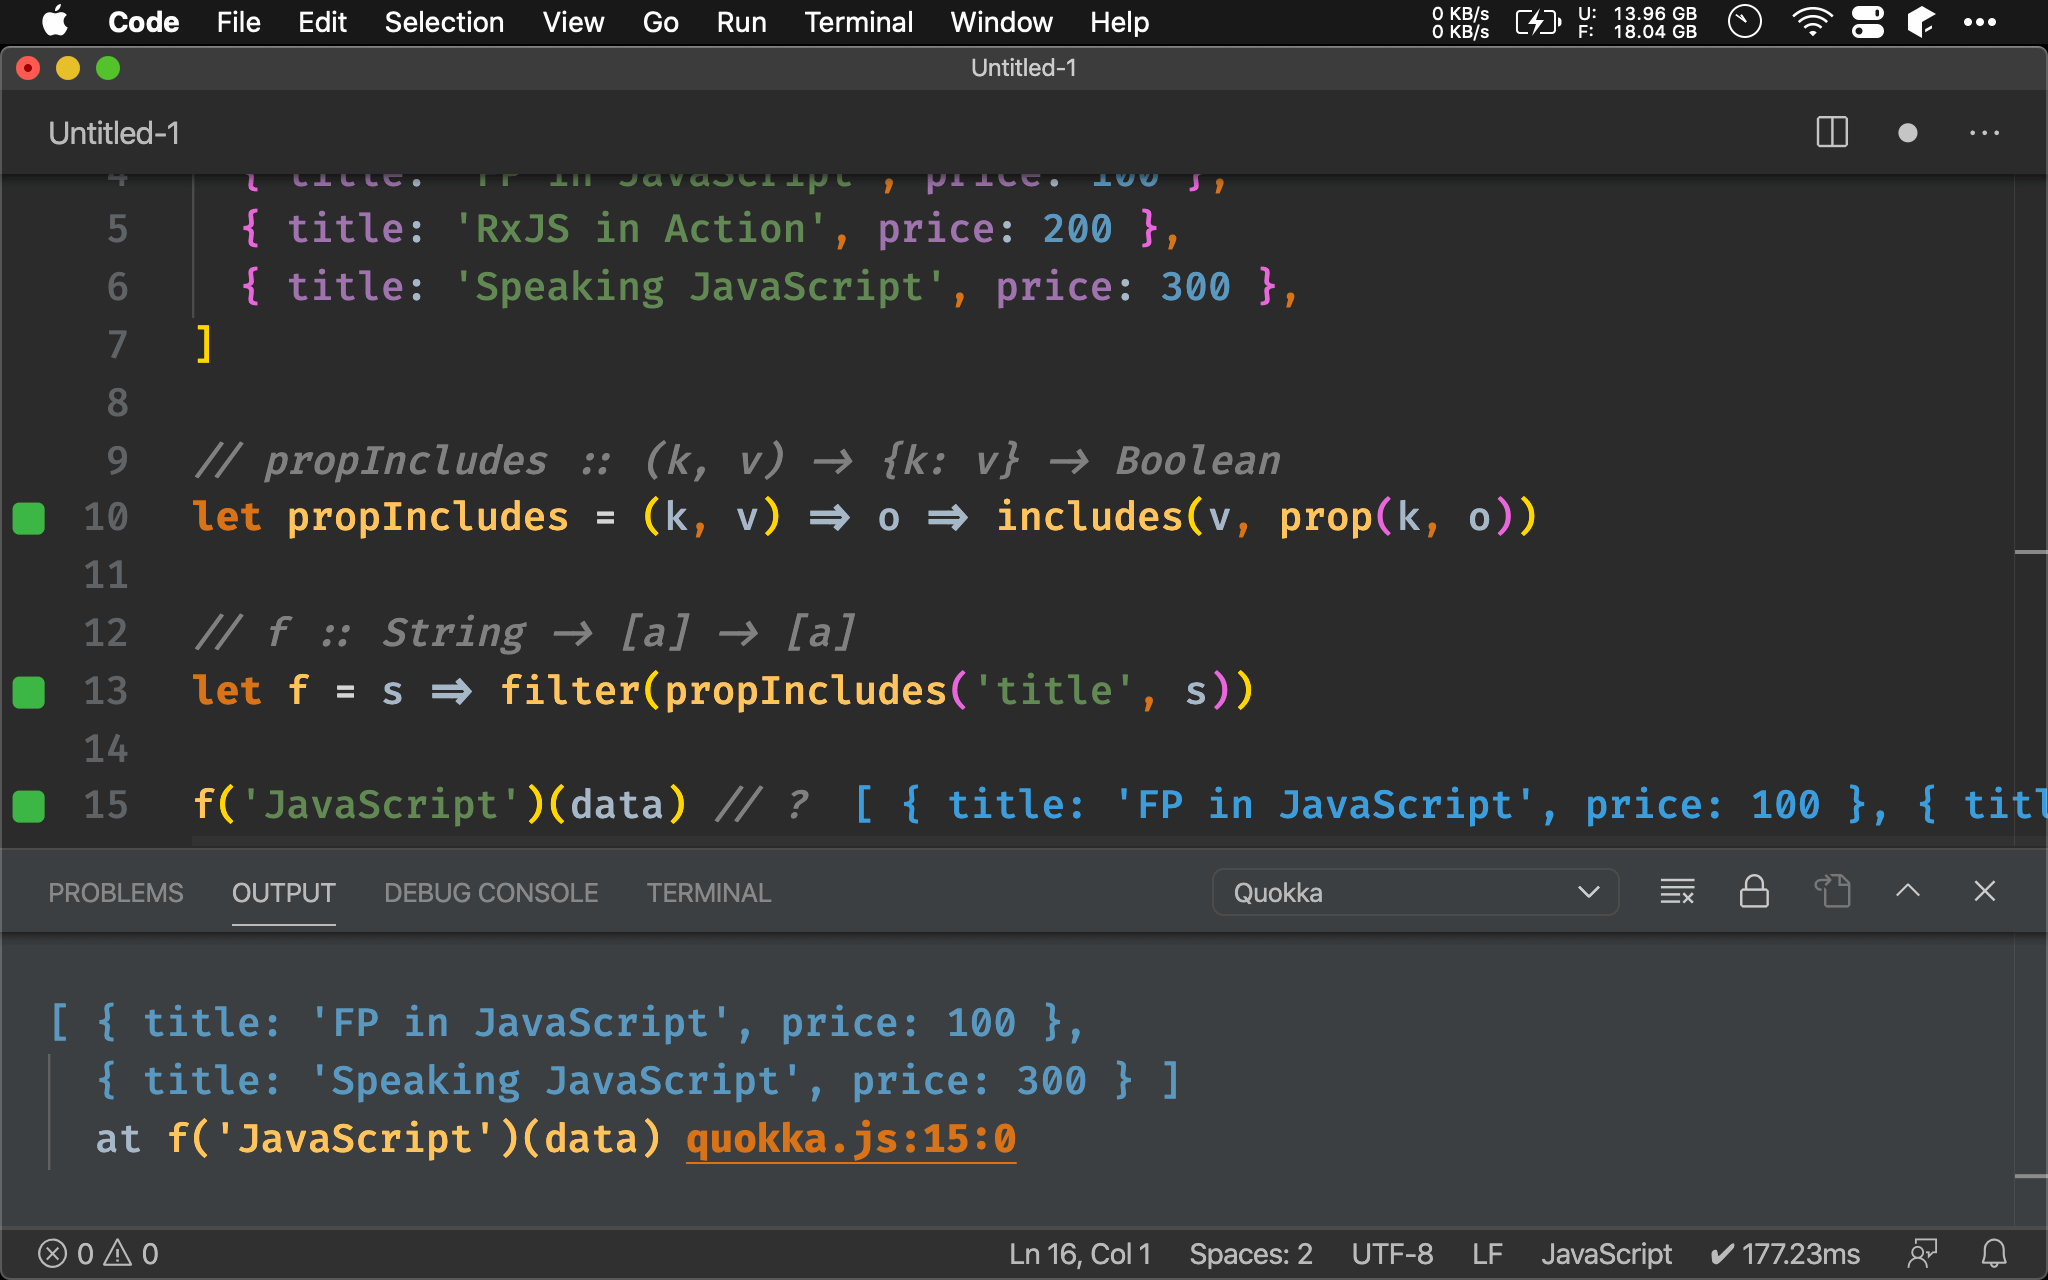Select the Untitled-1 editor tab
Image resolution: width=2048 pixels, height=1280 pixels.
(x=114, y=133)
